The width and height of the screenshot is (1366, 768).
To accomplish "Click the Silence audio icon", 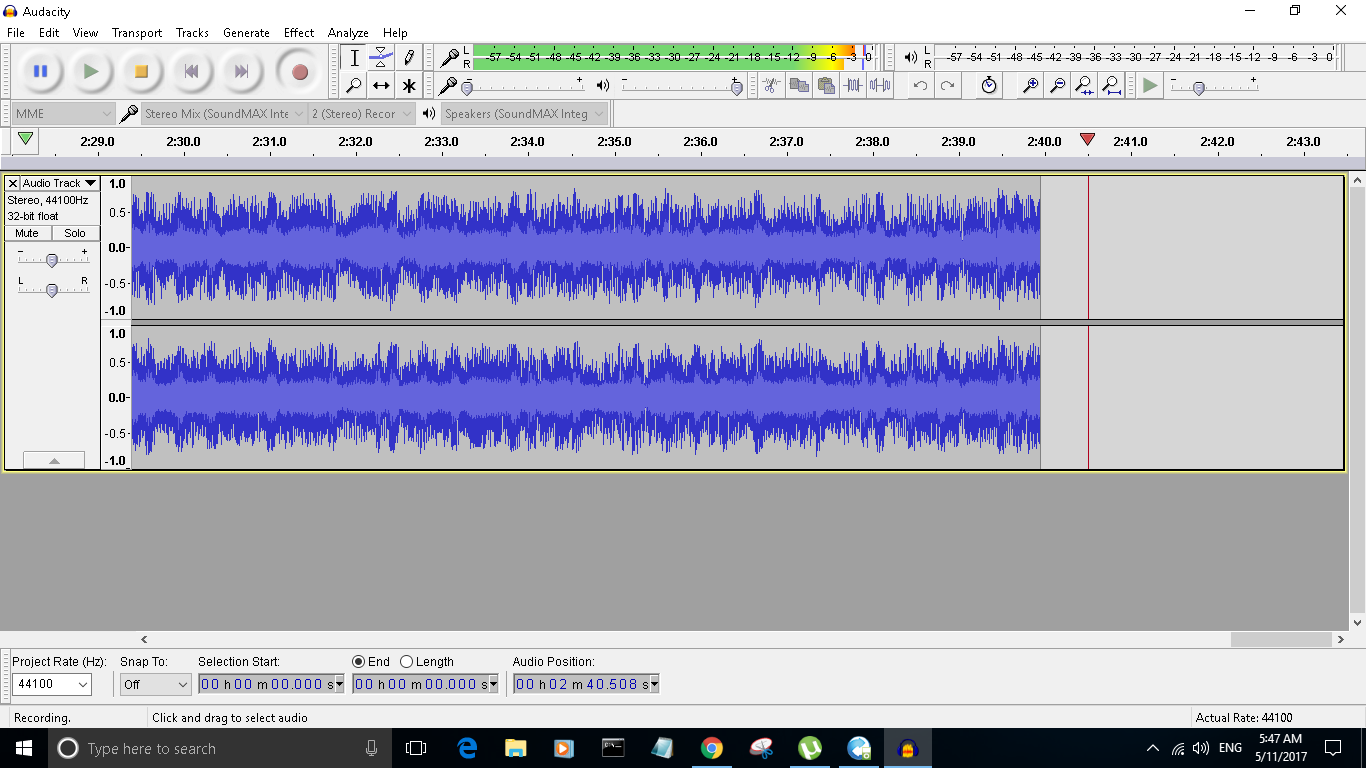I will coord(879,86).
